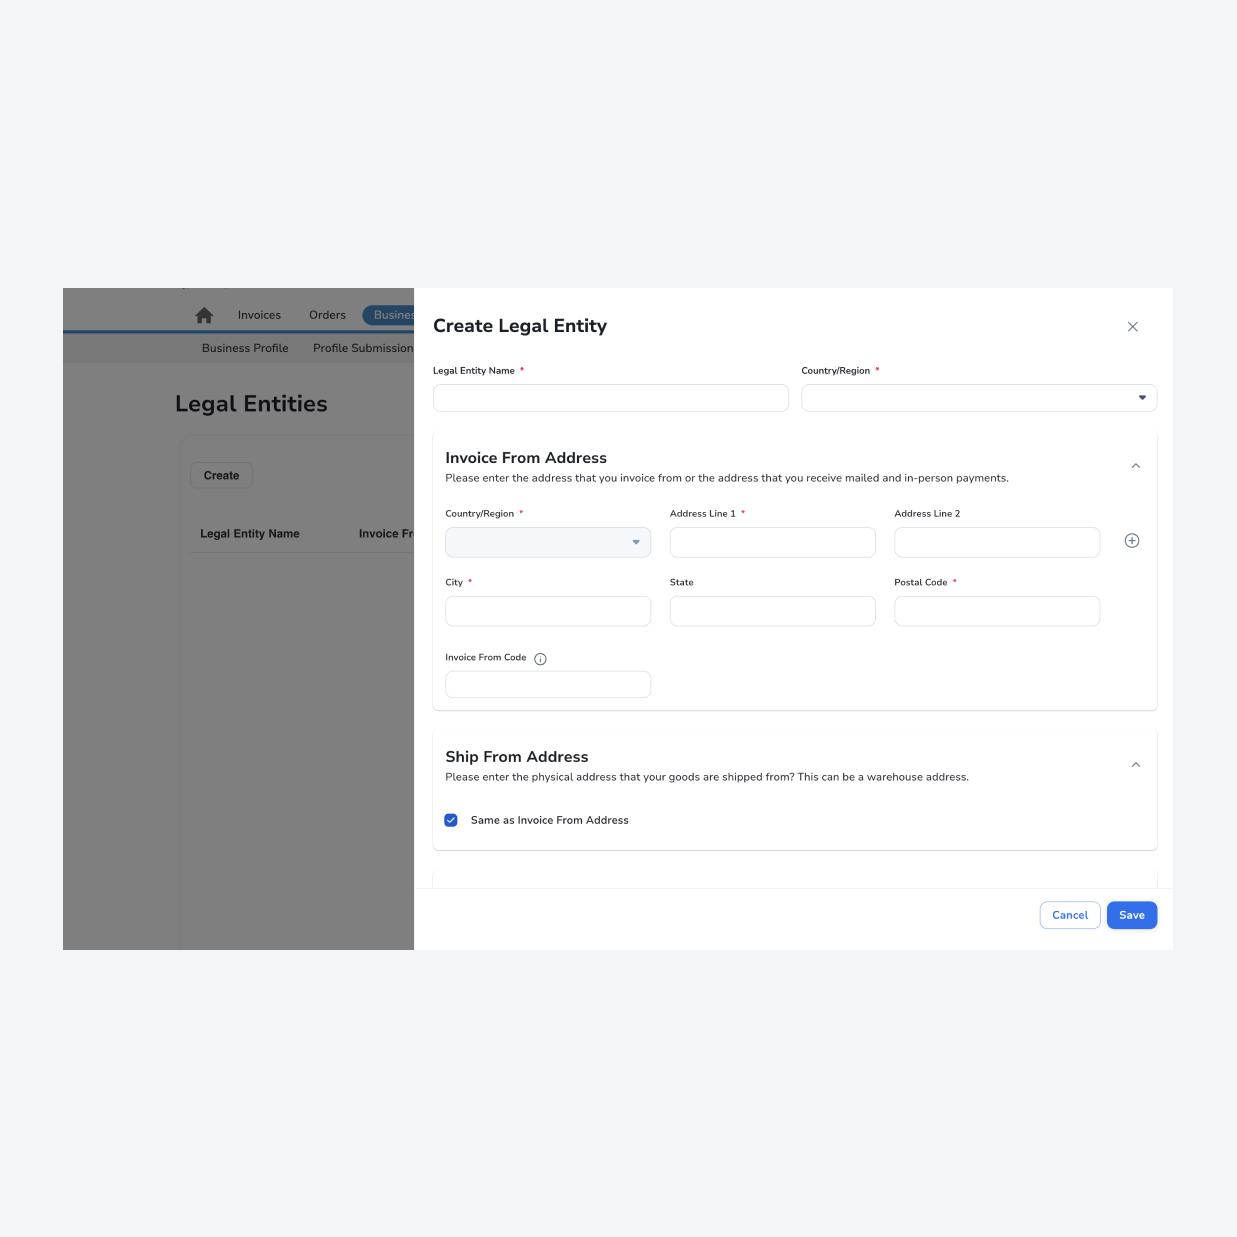Open the Business Profile tab
The height and width of the screenshot is (1237, 1237).
click(245, 348)
